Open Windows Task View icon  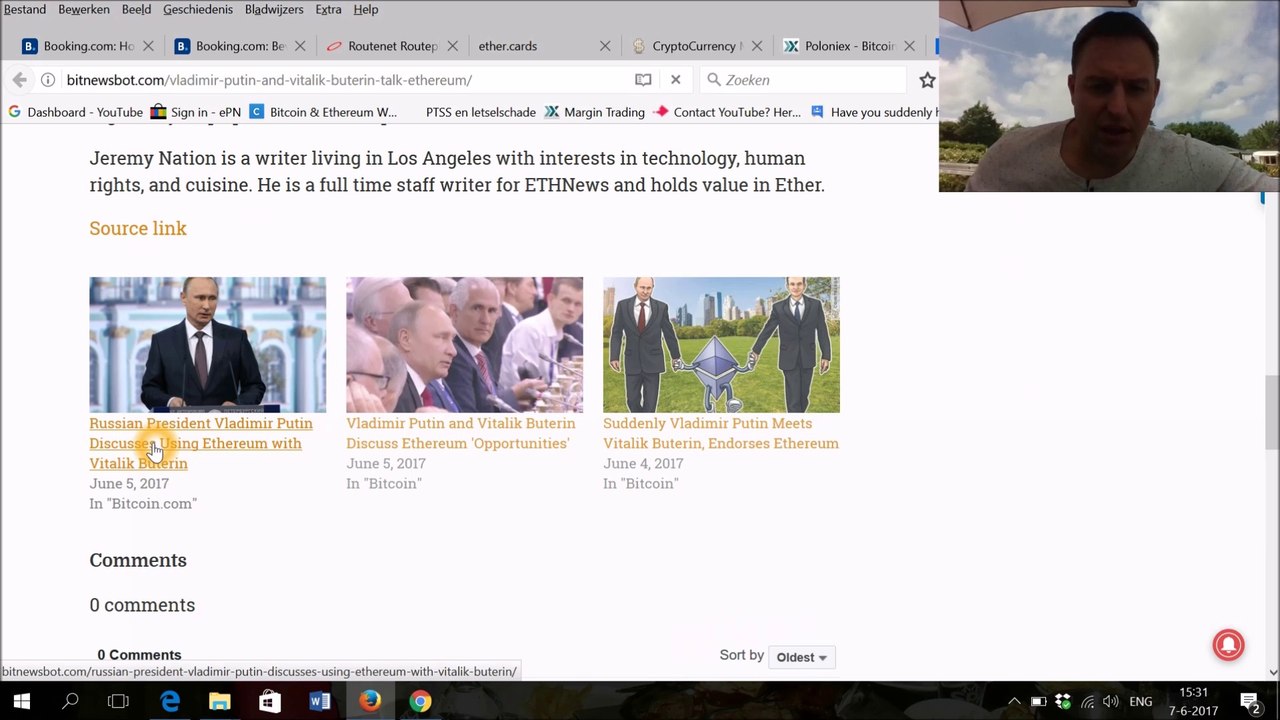pos(118,701)
